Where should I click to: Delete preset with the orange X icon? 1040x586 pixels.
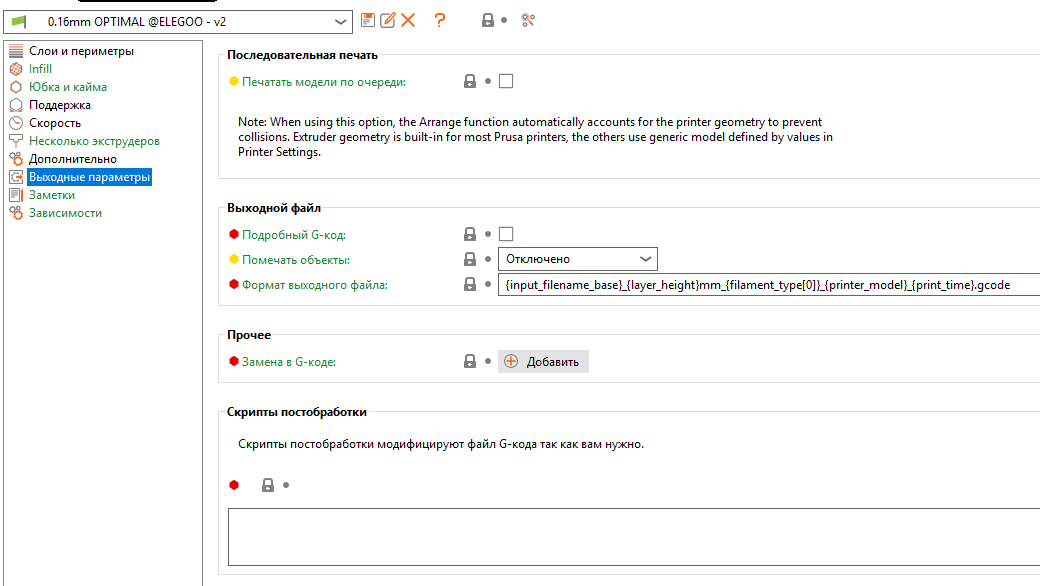point(408,20)
